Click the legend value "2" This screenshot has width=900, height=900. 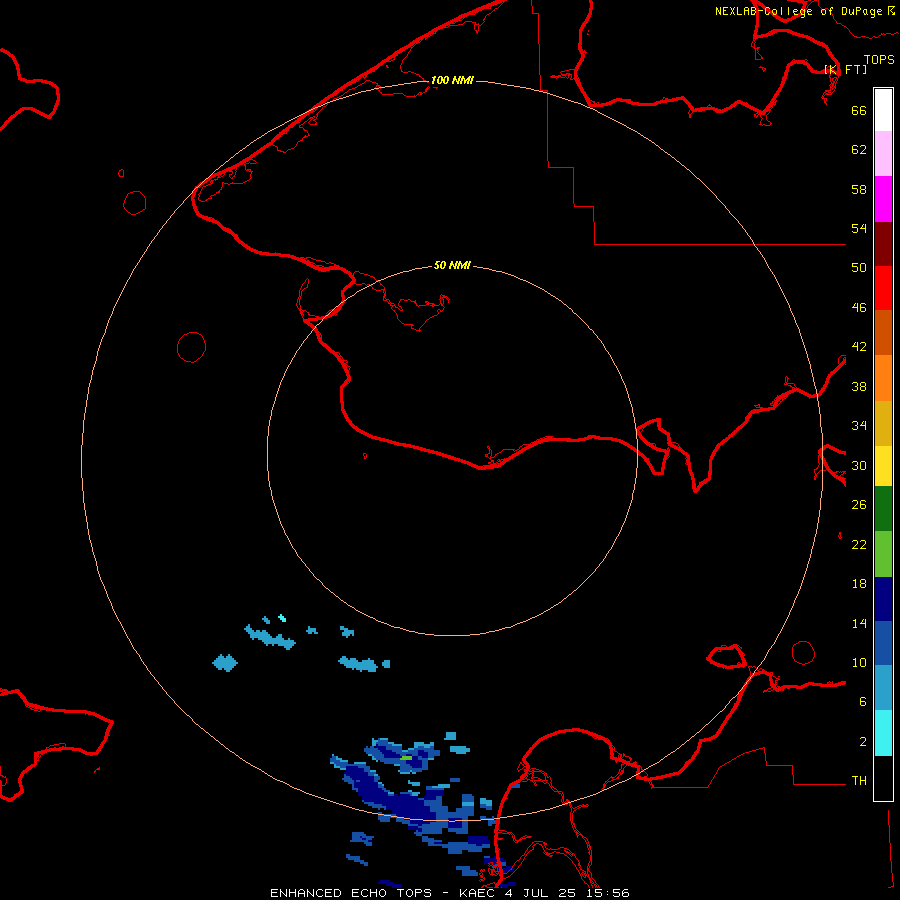pyautogui.click(x=863, y=742)
